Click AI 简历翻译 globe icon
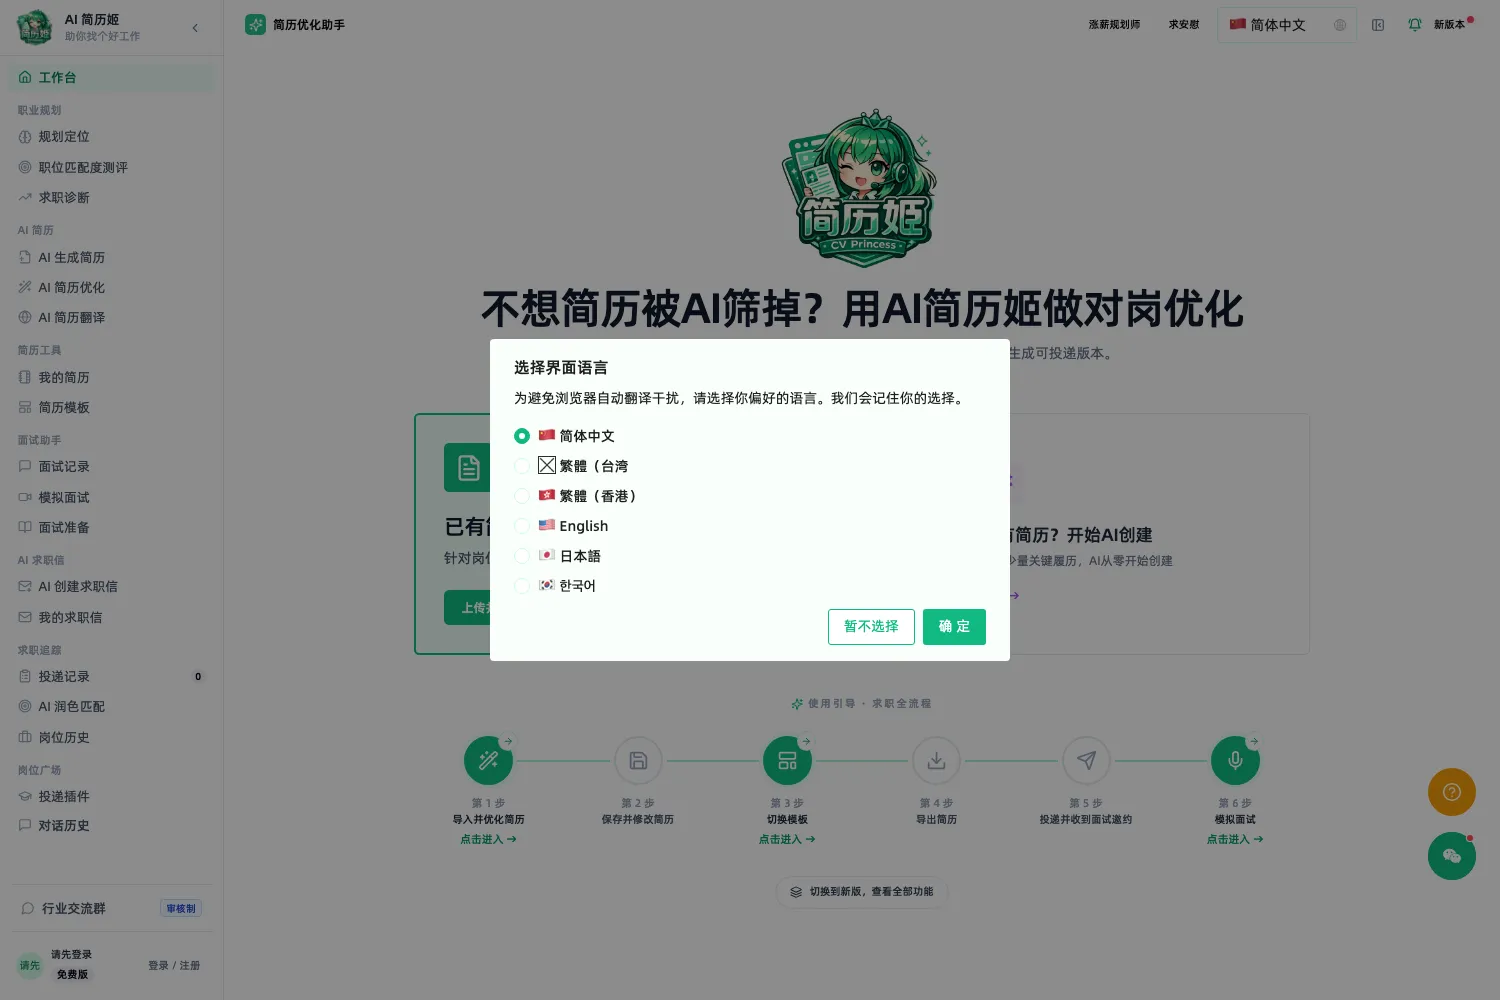This screenshot has width=1500, height=1000. point(25,317)
